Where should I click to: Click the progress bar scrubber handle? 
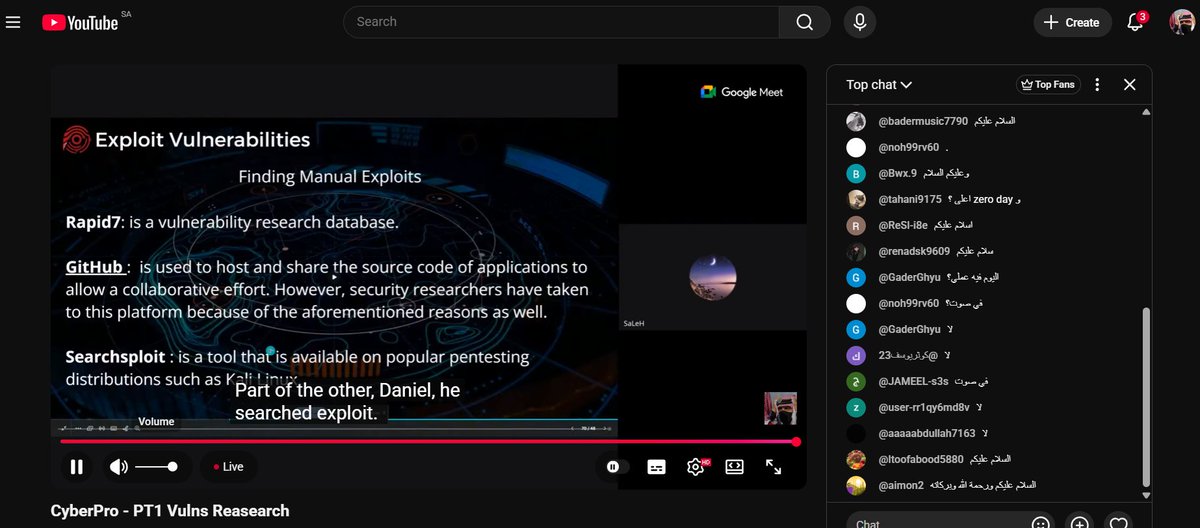coord(796,441)
